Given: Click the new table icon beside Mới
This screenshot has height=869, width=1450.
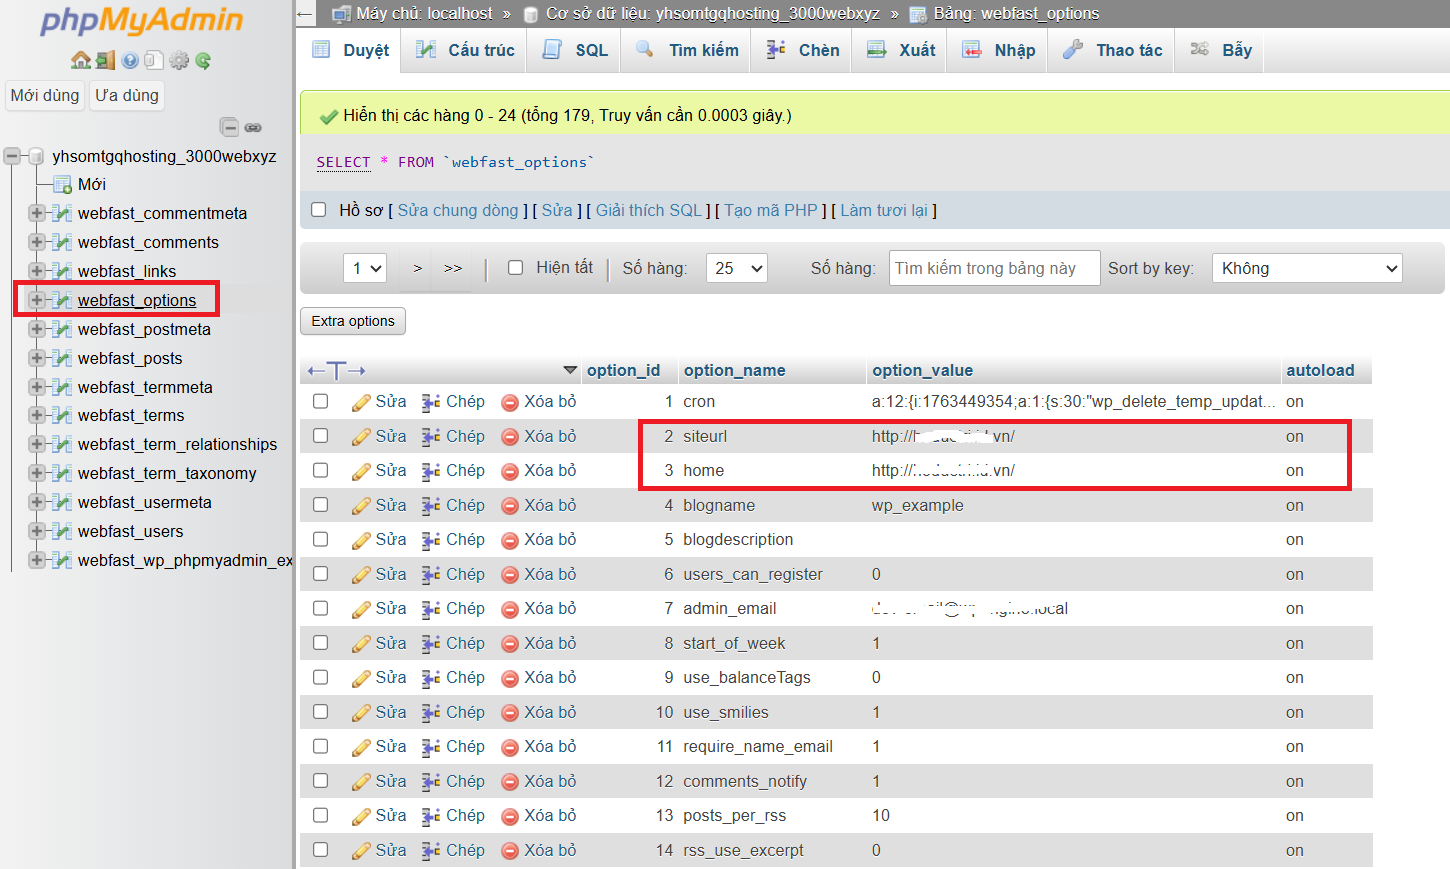Looking at the screenshot, I should (62, 184).
